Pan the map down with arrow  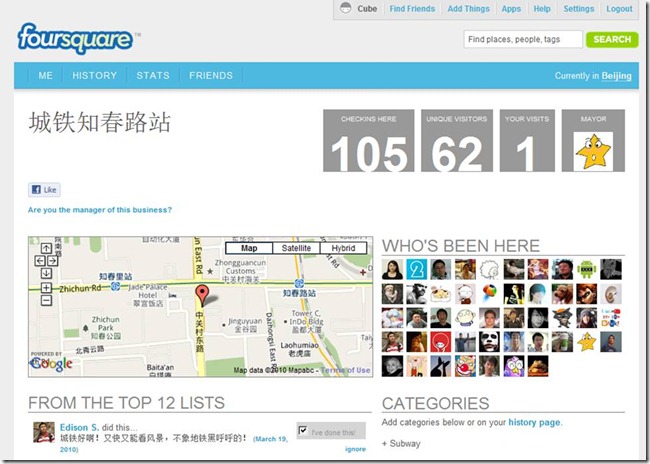[46, 273]
